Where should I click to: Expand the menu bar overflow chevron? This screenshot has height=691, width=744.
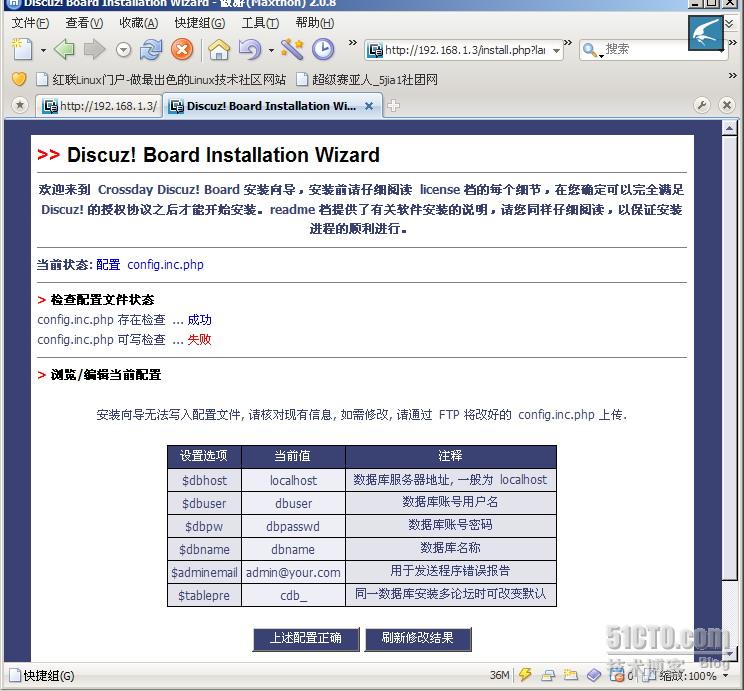pos(729,23)
